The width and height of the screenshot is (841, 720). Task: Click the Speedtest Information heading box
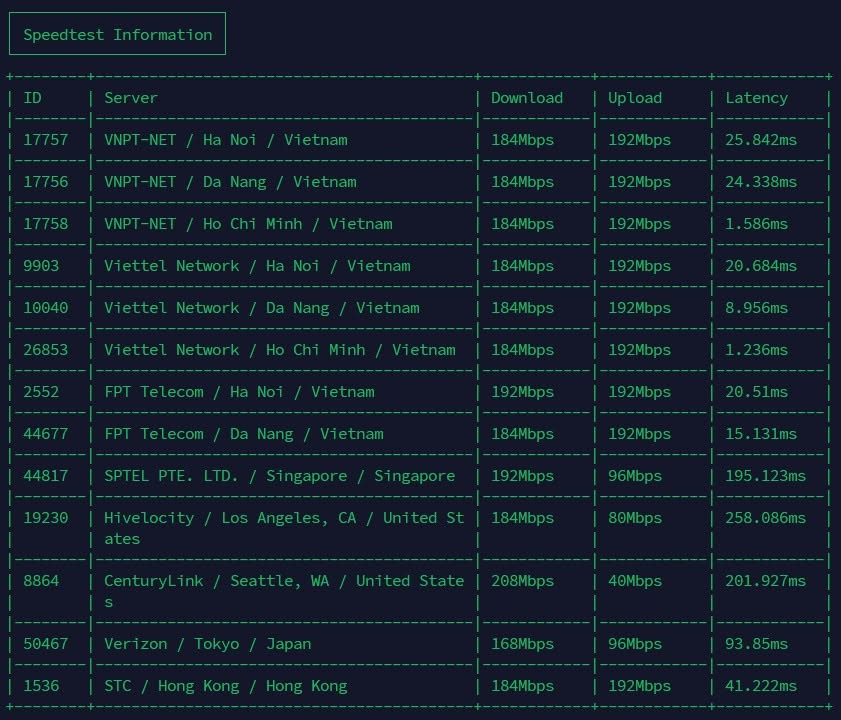117,34
